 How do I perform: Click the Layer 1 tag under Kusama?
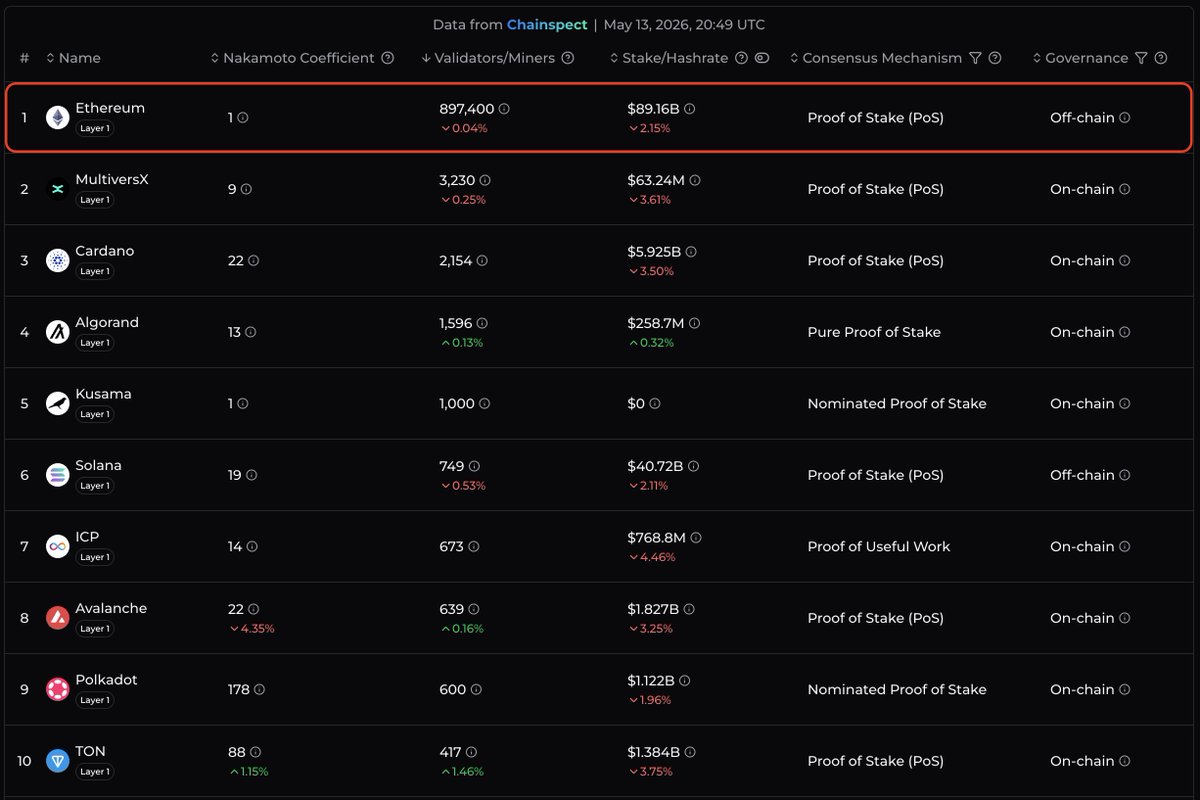(x=95, y=414)
